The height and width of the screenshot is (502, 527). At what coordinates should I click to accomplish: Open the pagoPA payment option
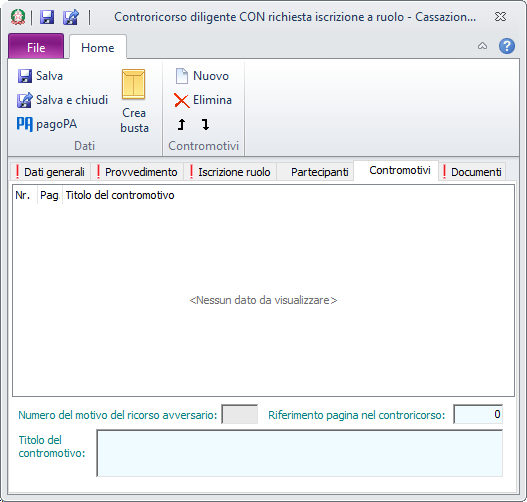click(x=47, y=124)
